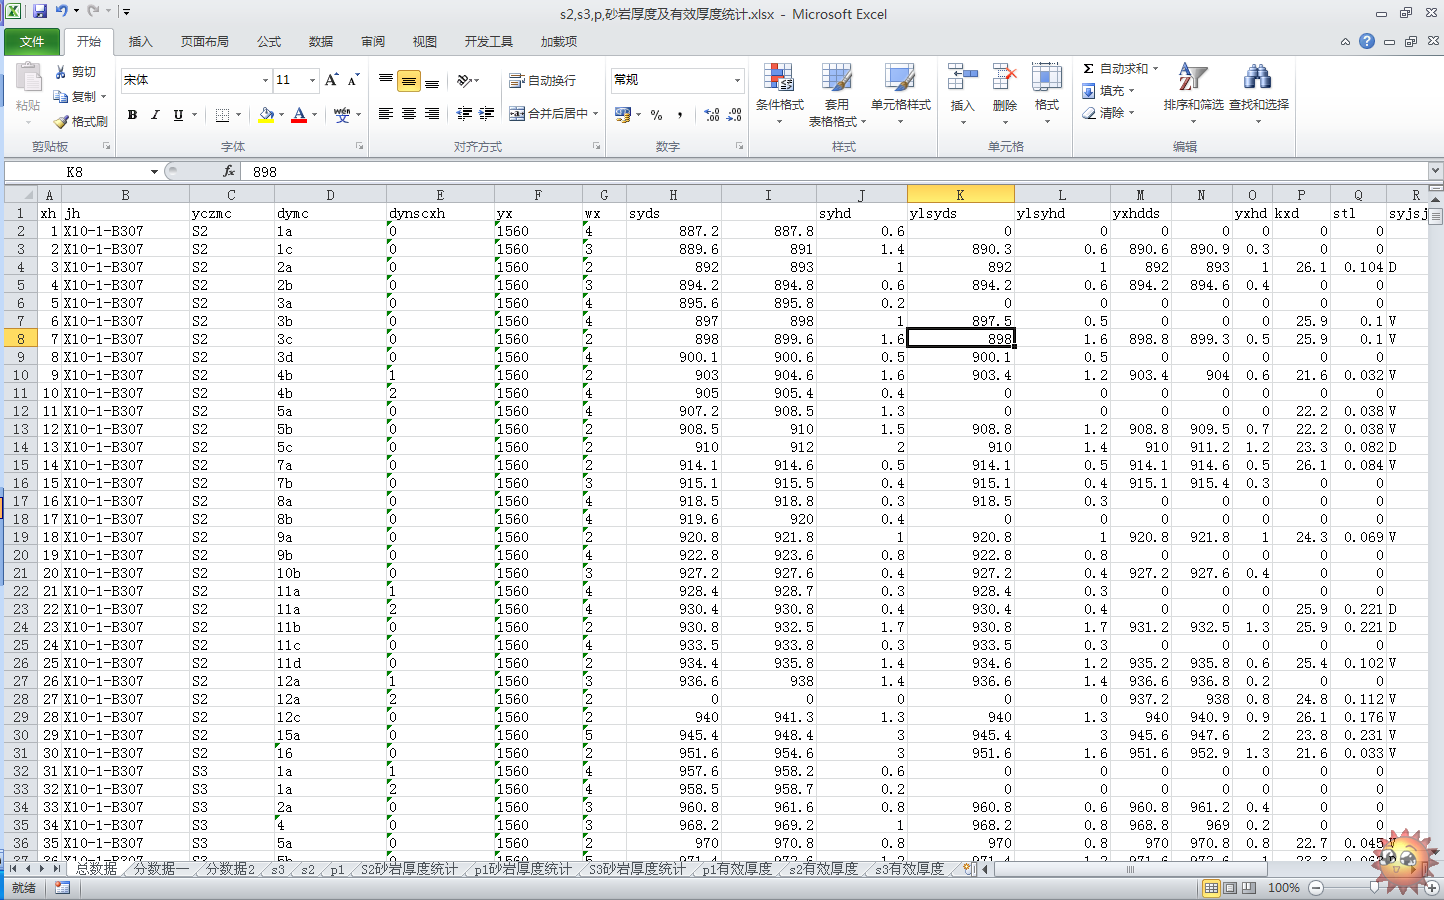Click the increase decimal icon
Viewport: 1444px width, 900px height.
pyautogui.click(x=712, y=115)
